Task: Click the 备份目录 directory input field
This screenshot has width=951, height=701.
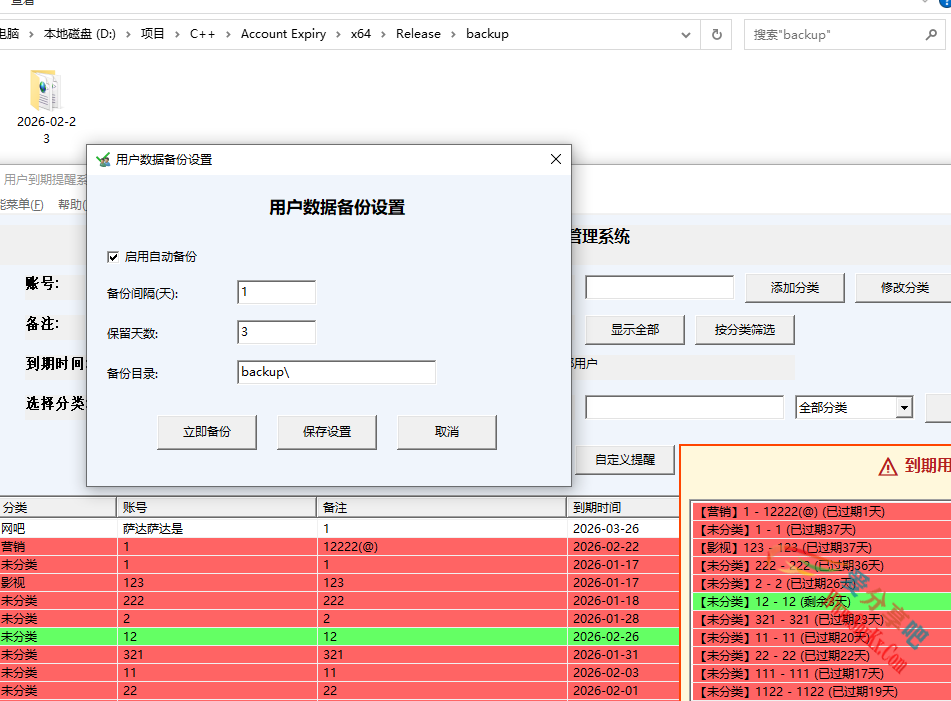Action: point(335,371)
